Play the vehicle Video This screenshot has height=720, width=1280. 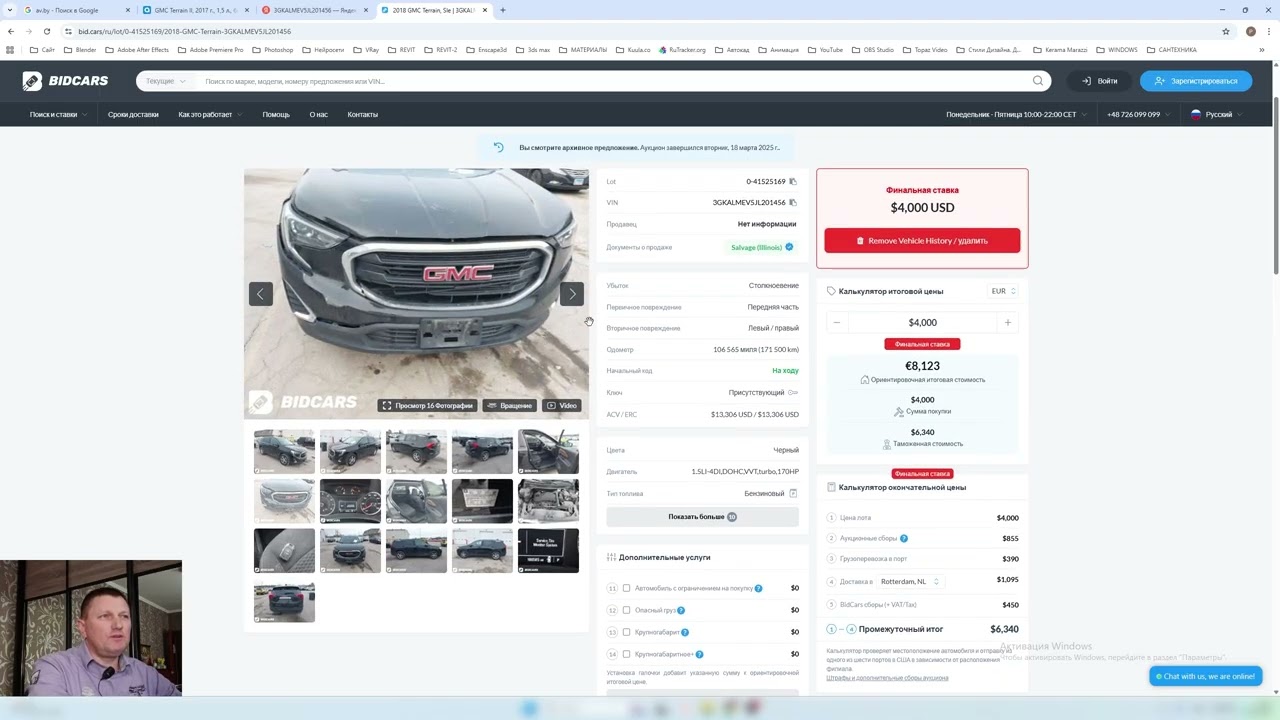[x=562, y=405]
